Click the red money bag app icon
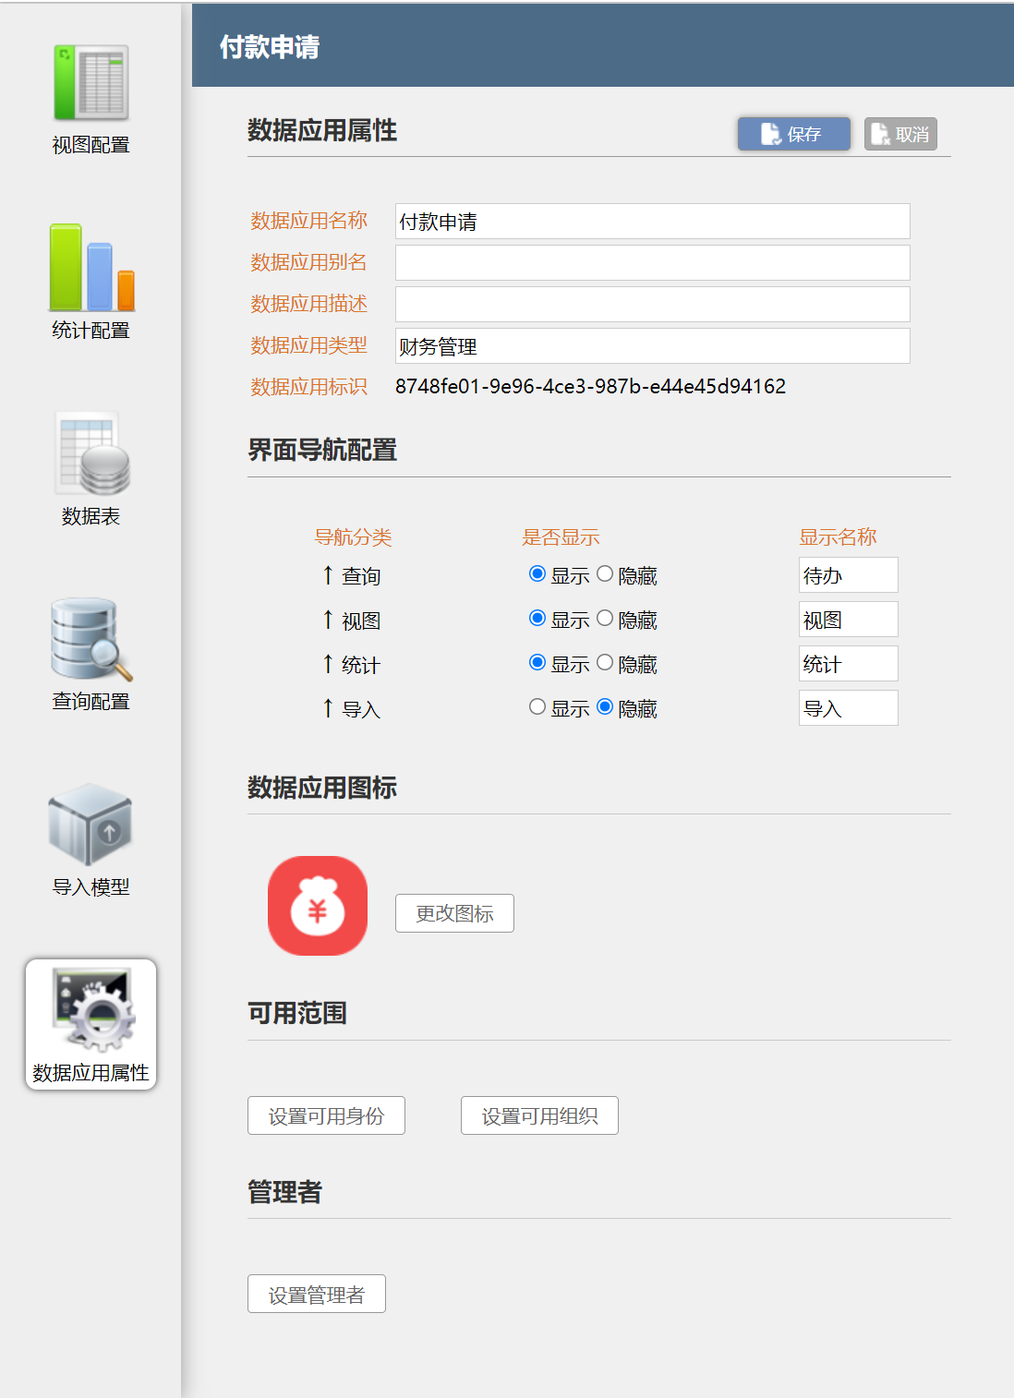The height and width of the screenshot is (1398, 1014). click(317, 906)
